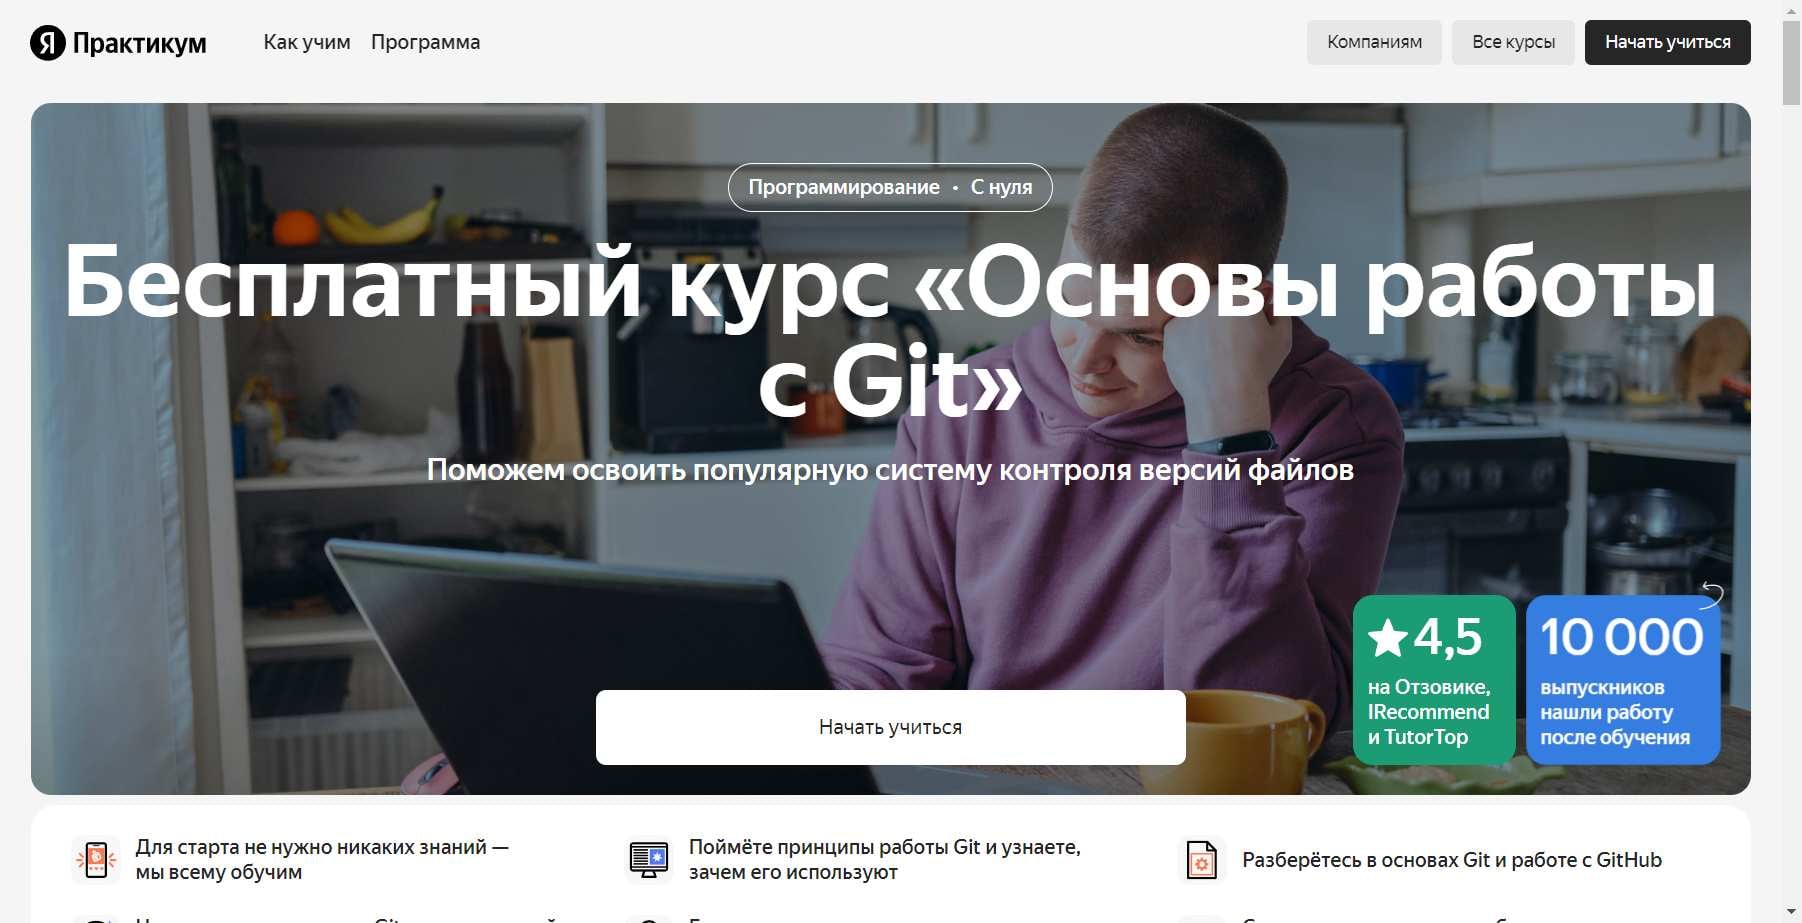The width and height of the screenshot is (1802, 923).
Task: Click the Компаниям button
Action: (1374, 42)
